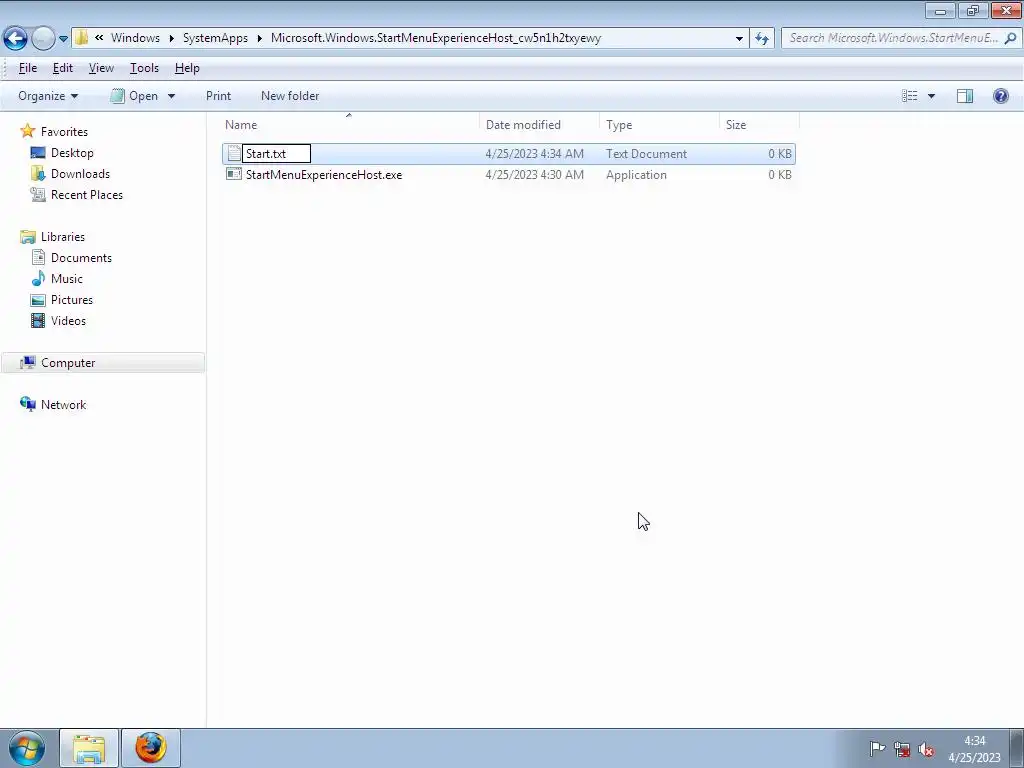Open the Videos library
1024x768 pixels.
(x=69, y=321)
